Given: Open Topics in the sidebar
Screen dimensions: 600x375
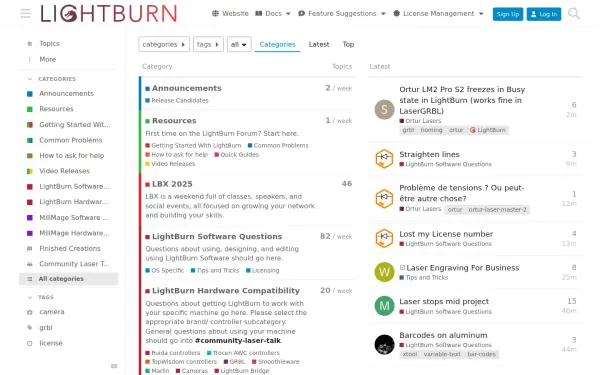Looking at the screenshot, I should [x=49, y=44].
